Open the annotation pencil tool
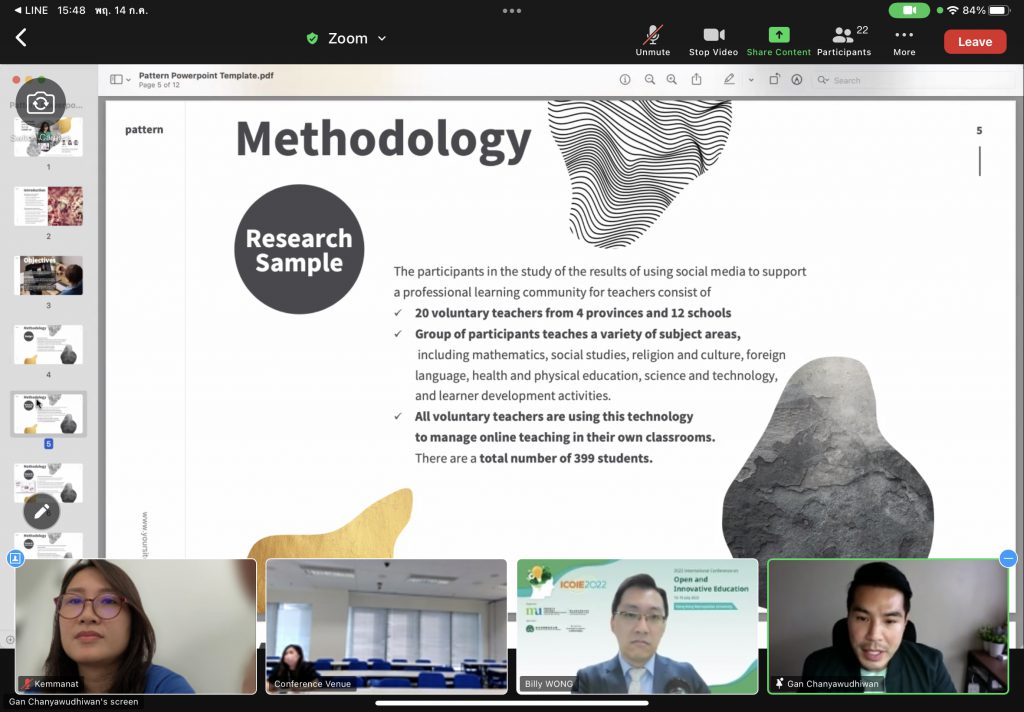 click(41, 511)
